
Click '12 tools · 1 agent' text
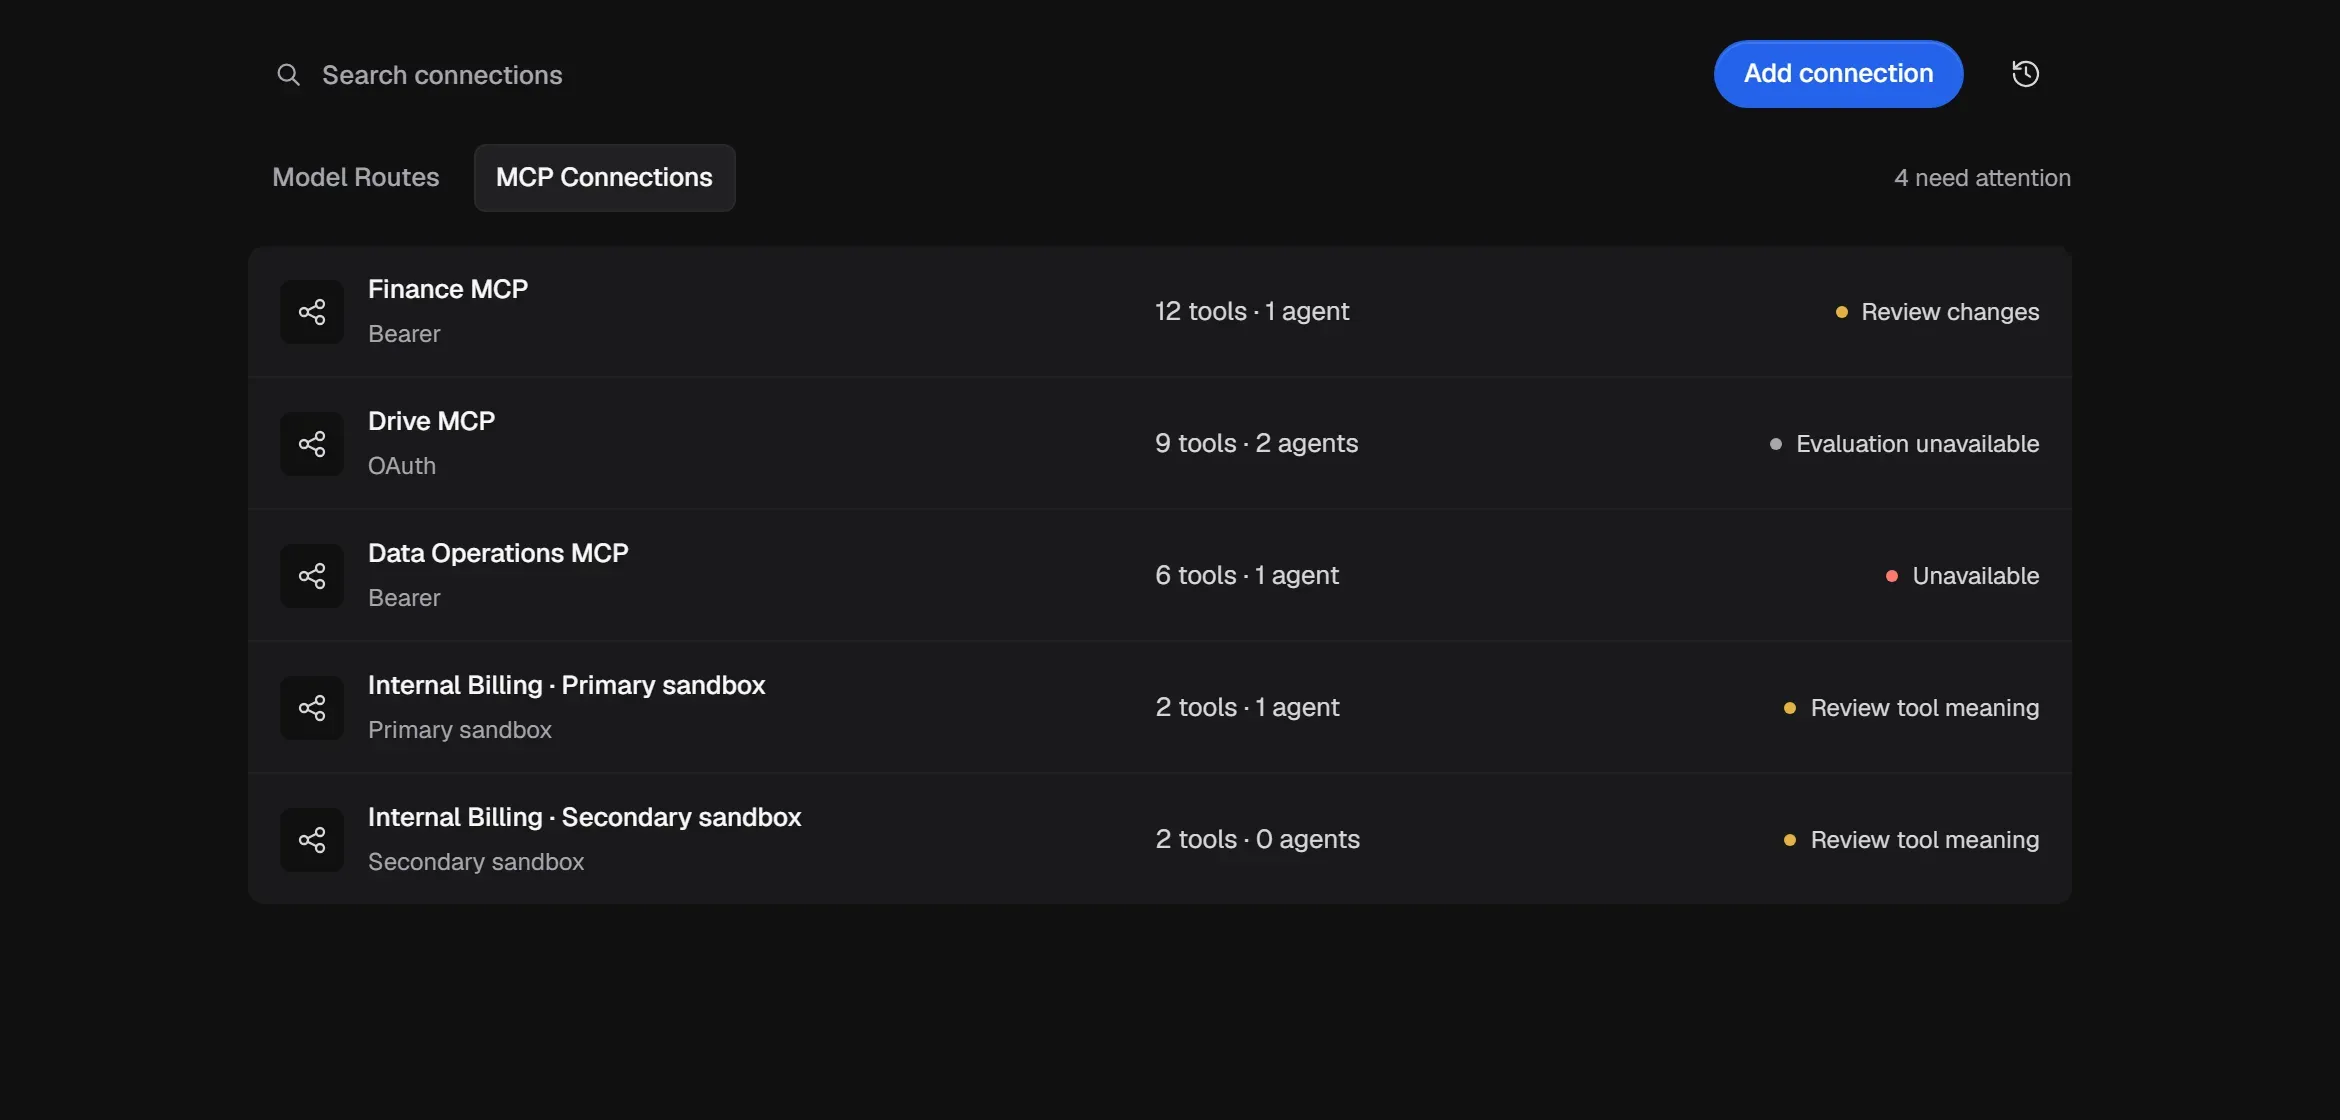(1252, 312)
